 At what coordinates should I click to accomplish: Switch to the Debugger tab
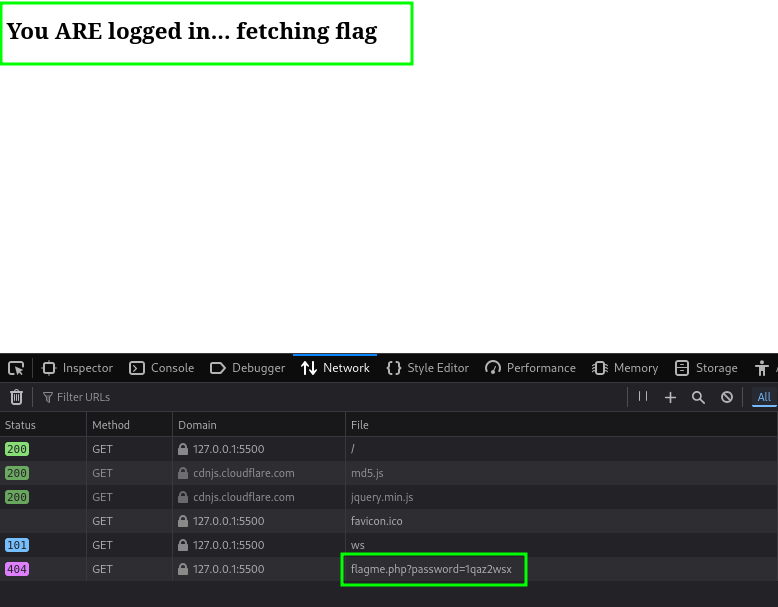coord(248,368)
